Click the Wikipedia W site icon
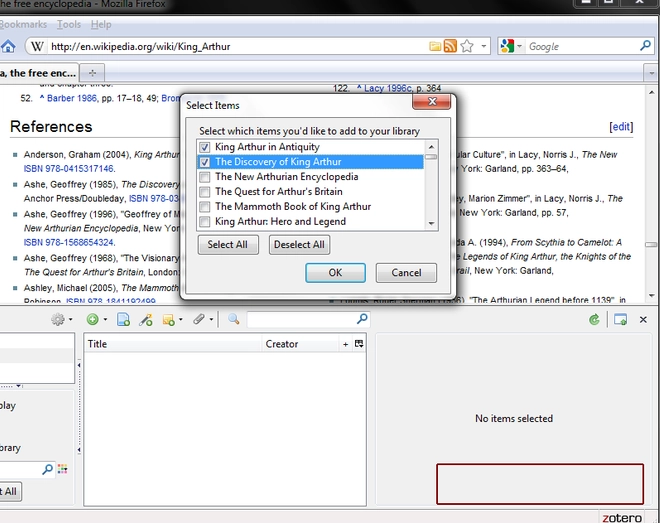 point(37,46)
